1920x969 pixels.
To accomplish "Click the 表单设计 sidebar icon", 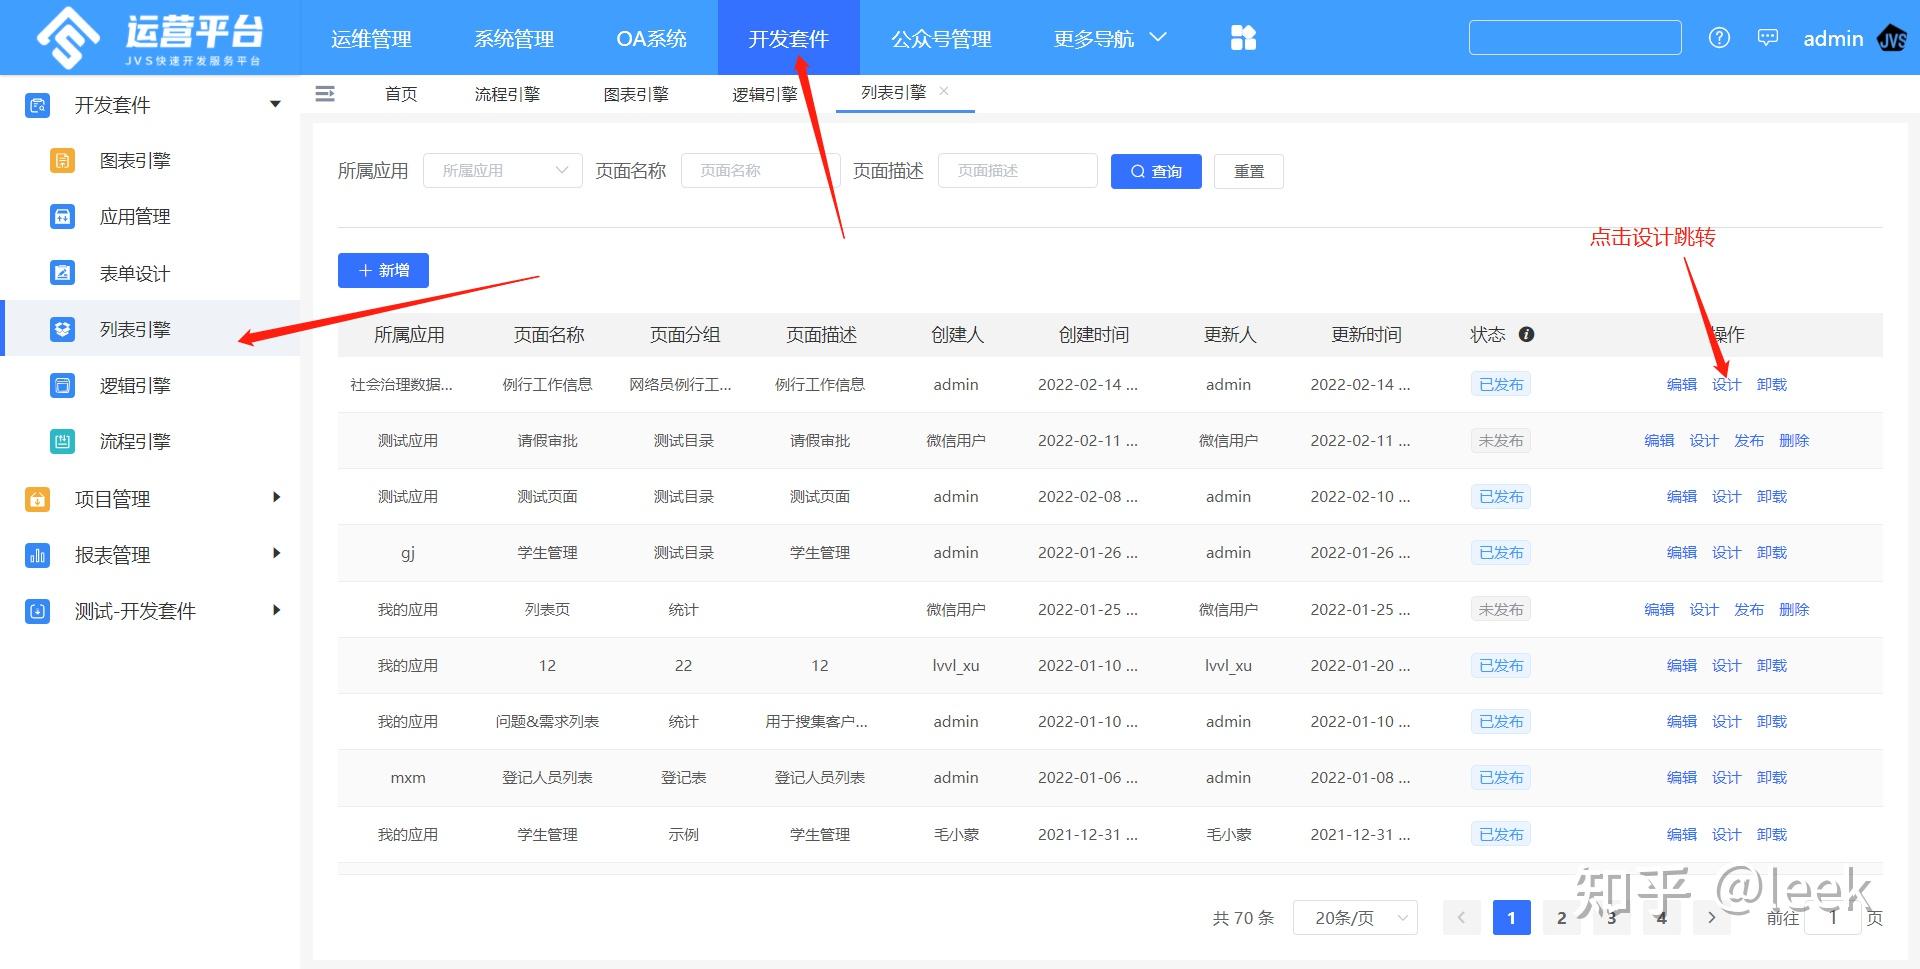I will tap(62, 272).
